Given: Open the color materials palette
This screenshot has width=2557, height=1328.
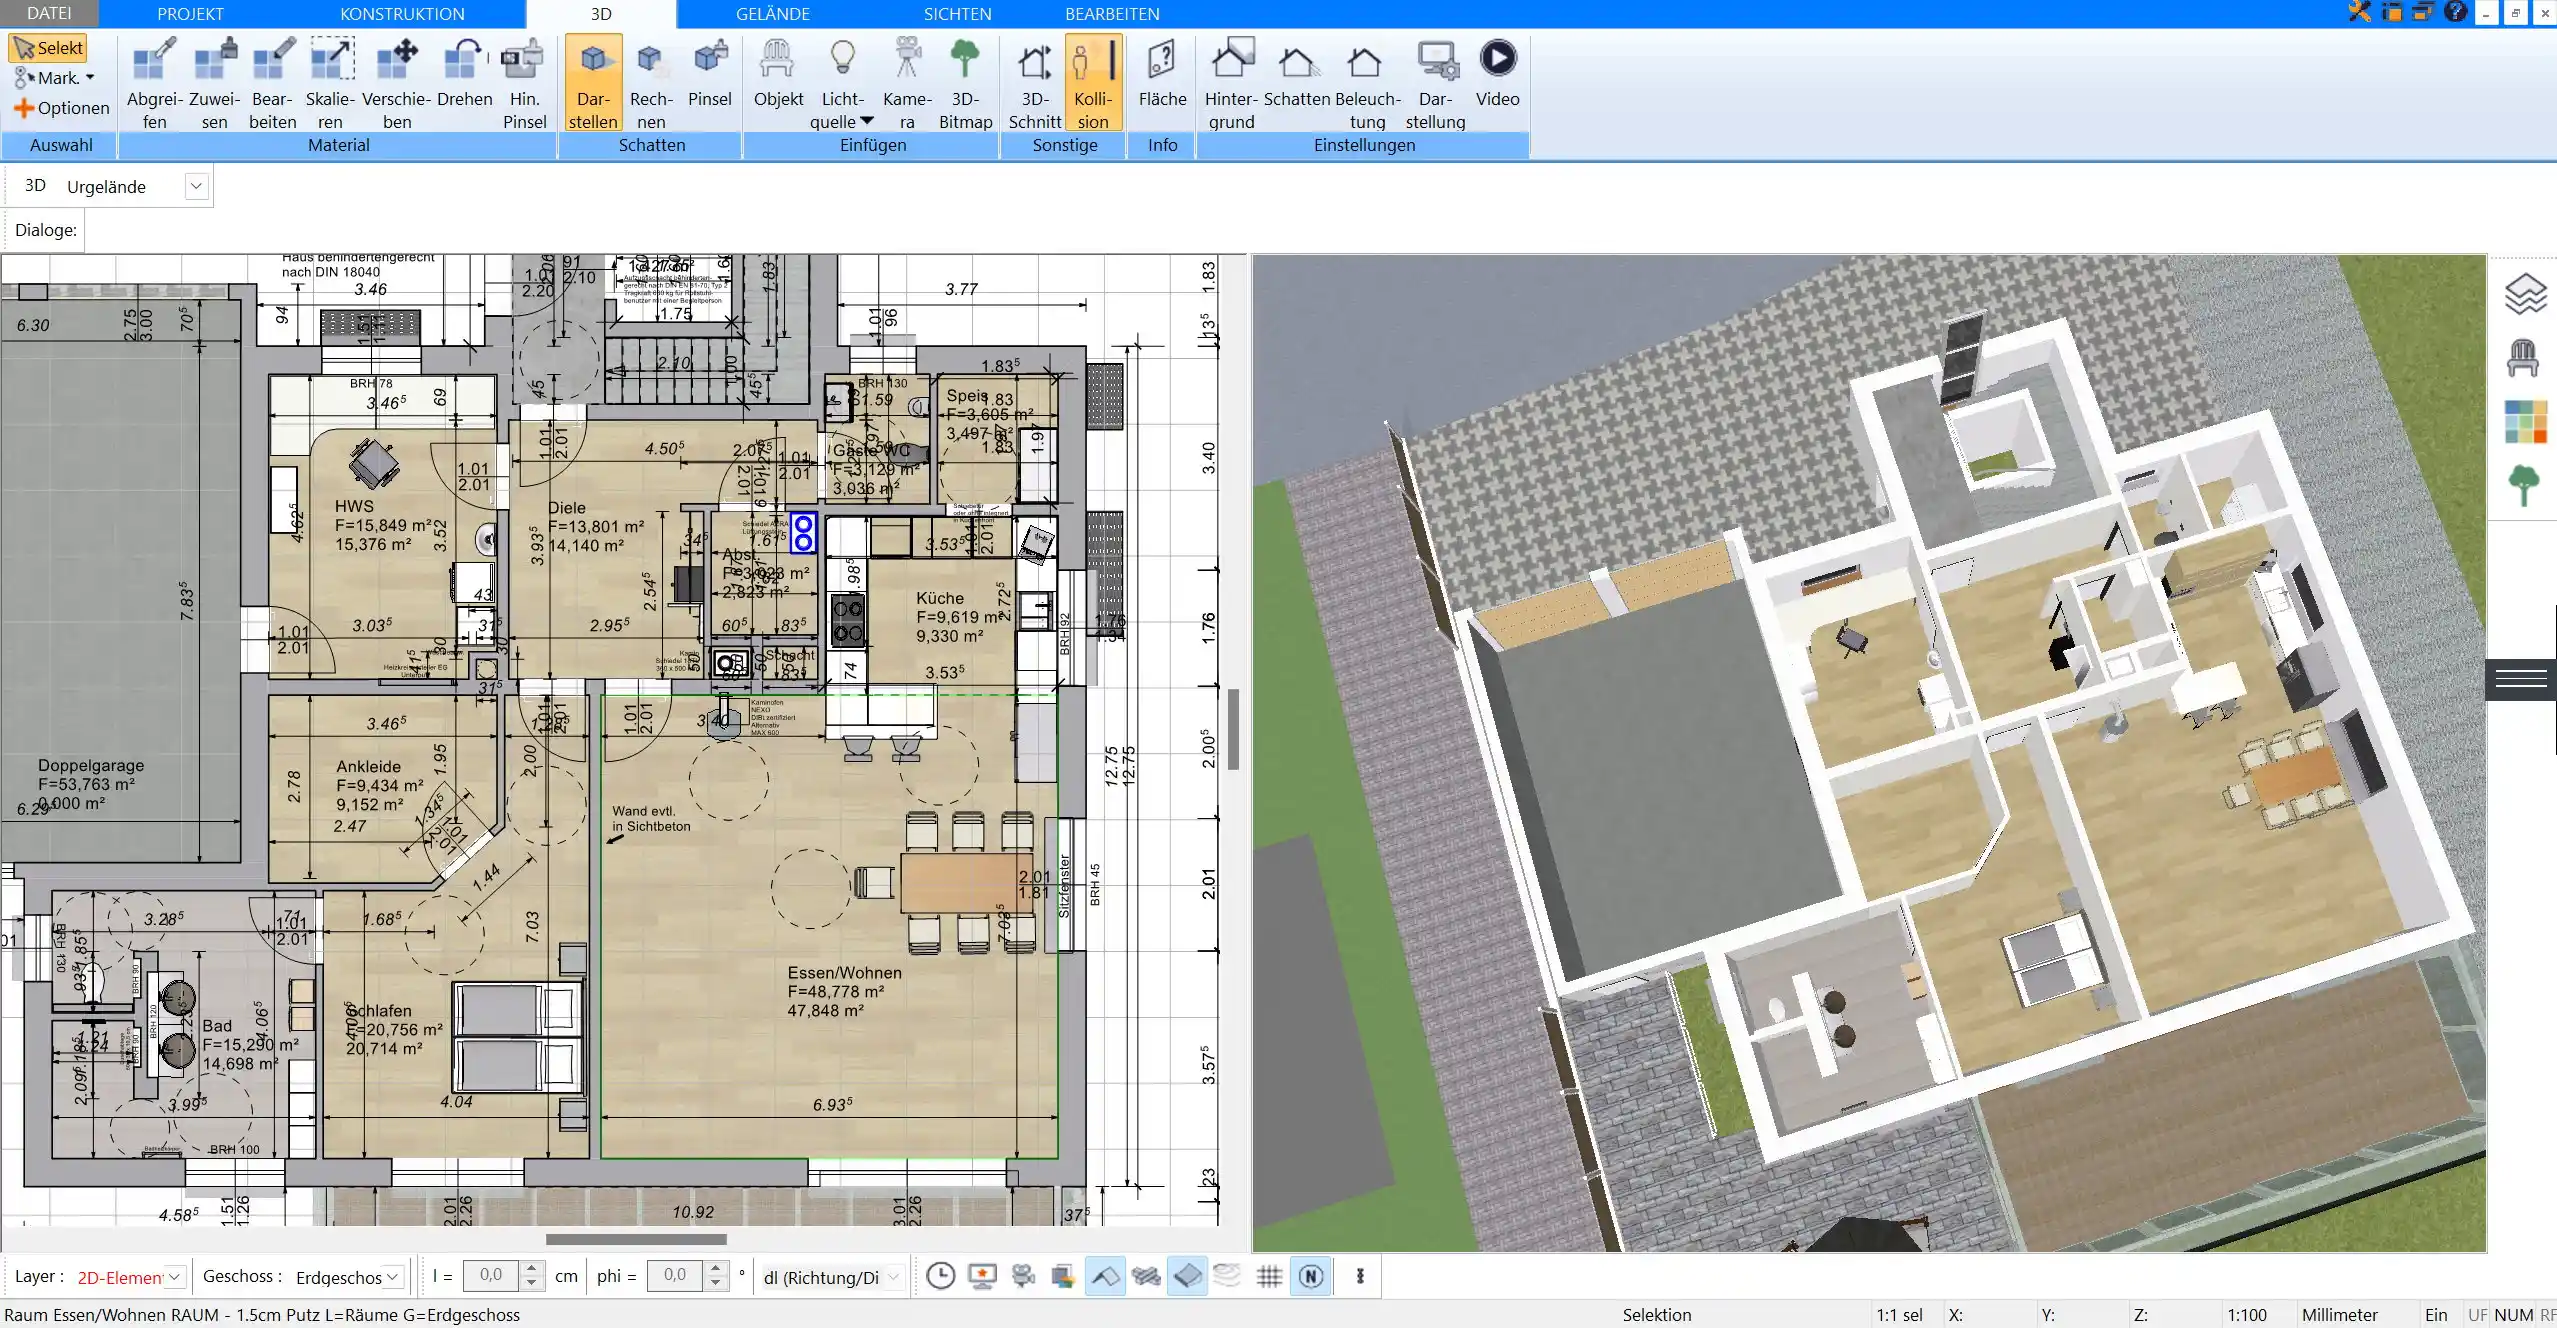Looking at the screenshot, I should tap(2525, 422).
